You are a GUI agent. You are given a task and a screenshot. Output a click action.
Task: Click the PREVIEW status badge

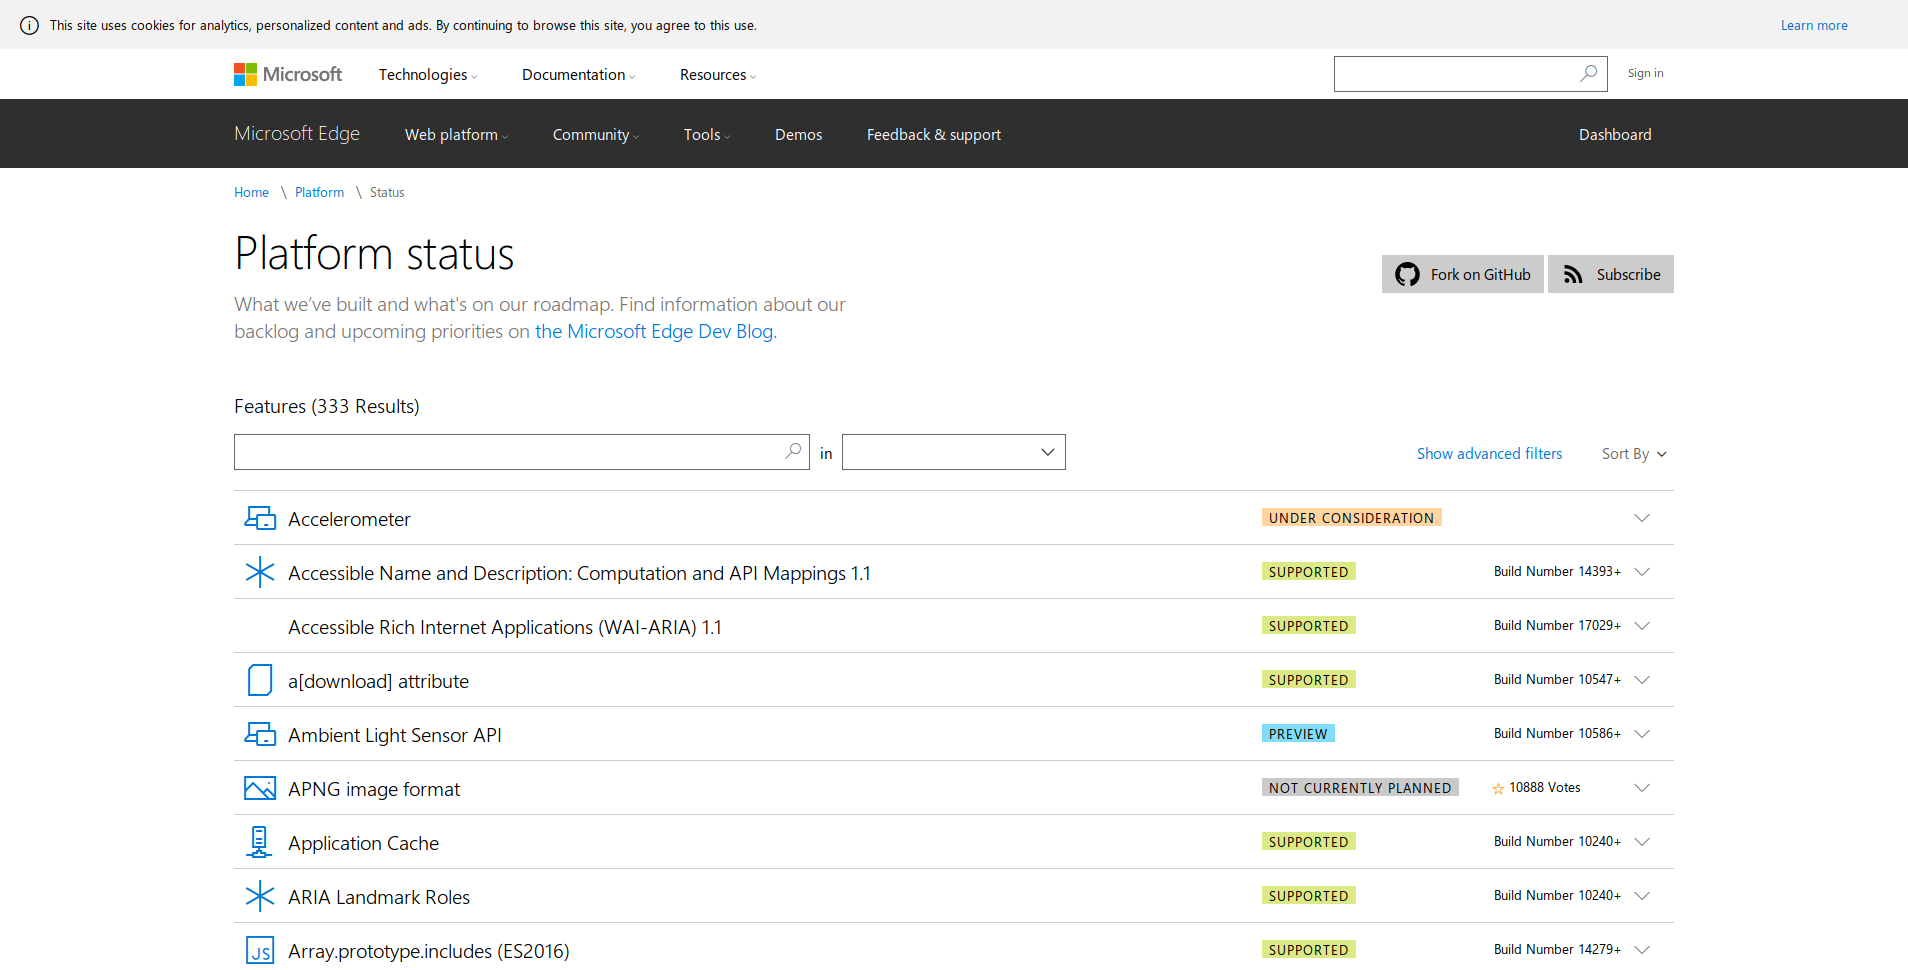point(1298,734)
